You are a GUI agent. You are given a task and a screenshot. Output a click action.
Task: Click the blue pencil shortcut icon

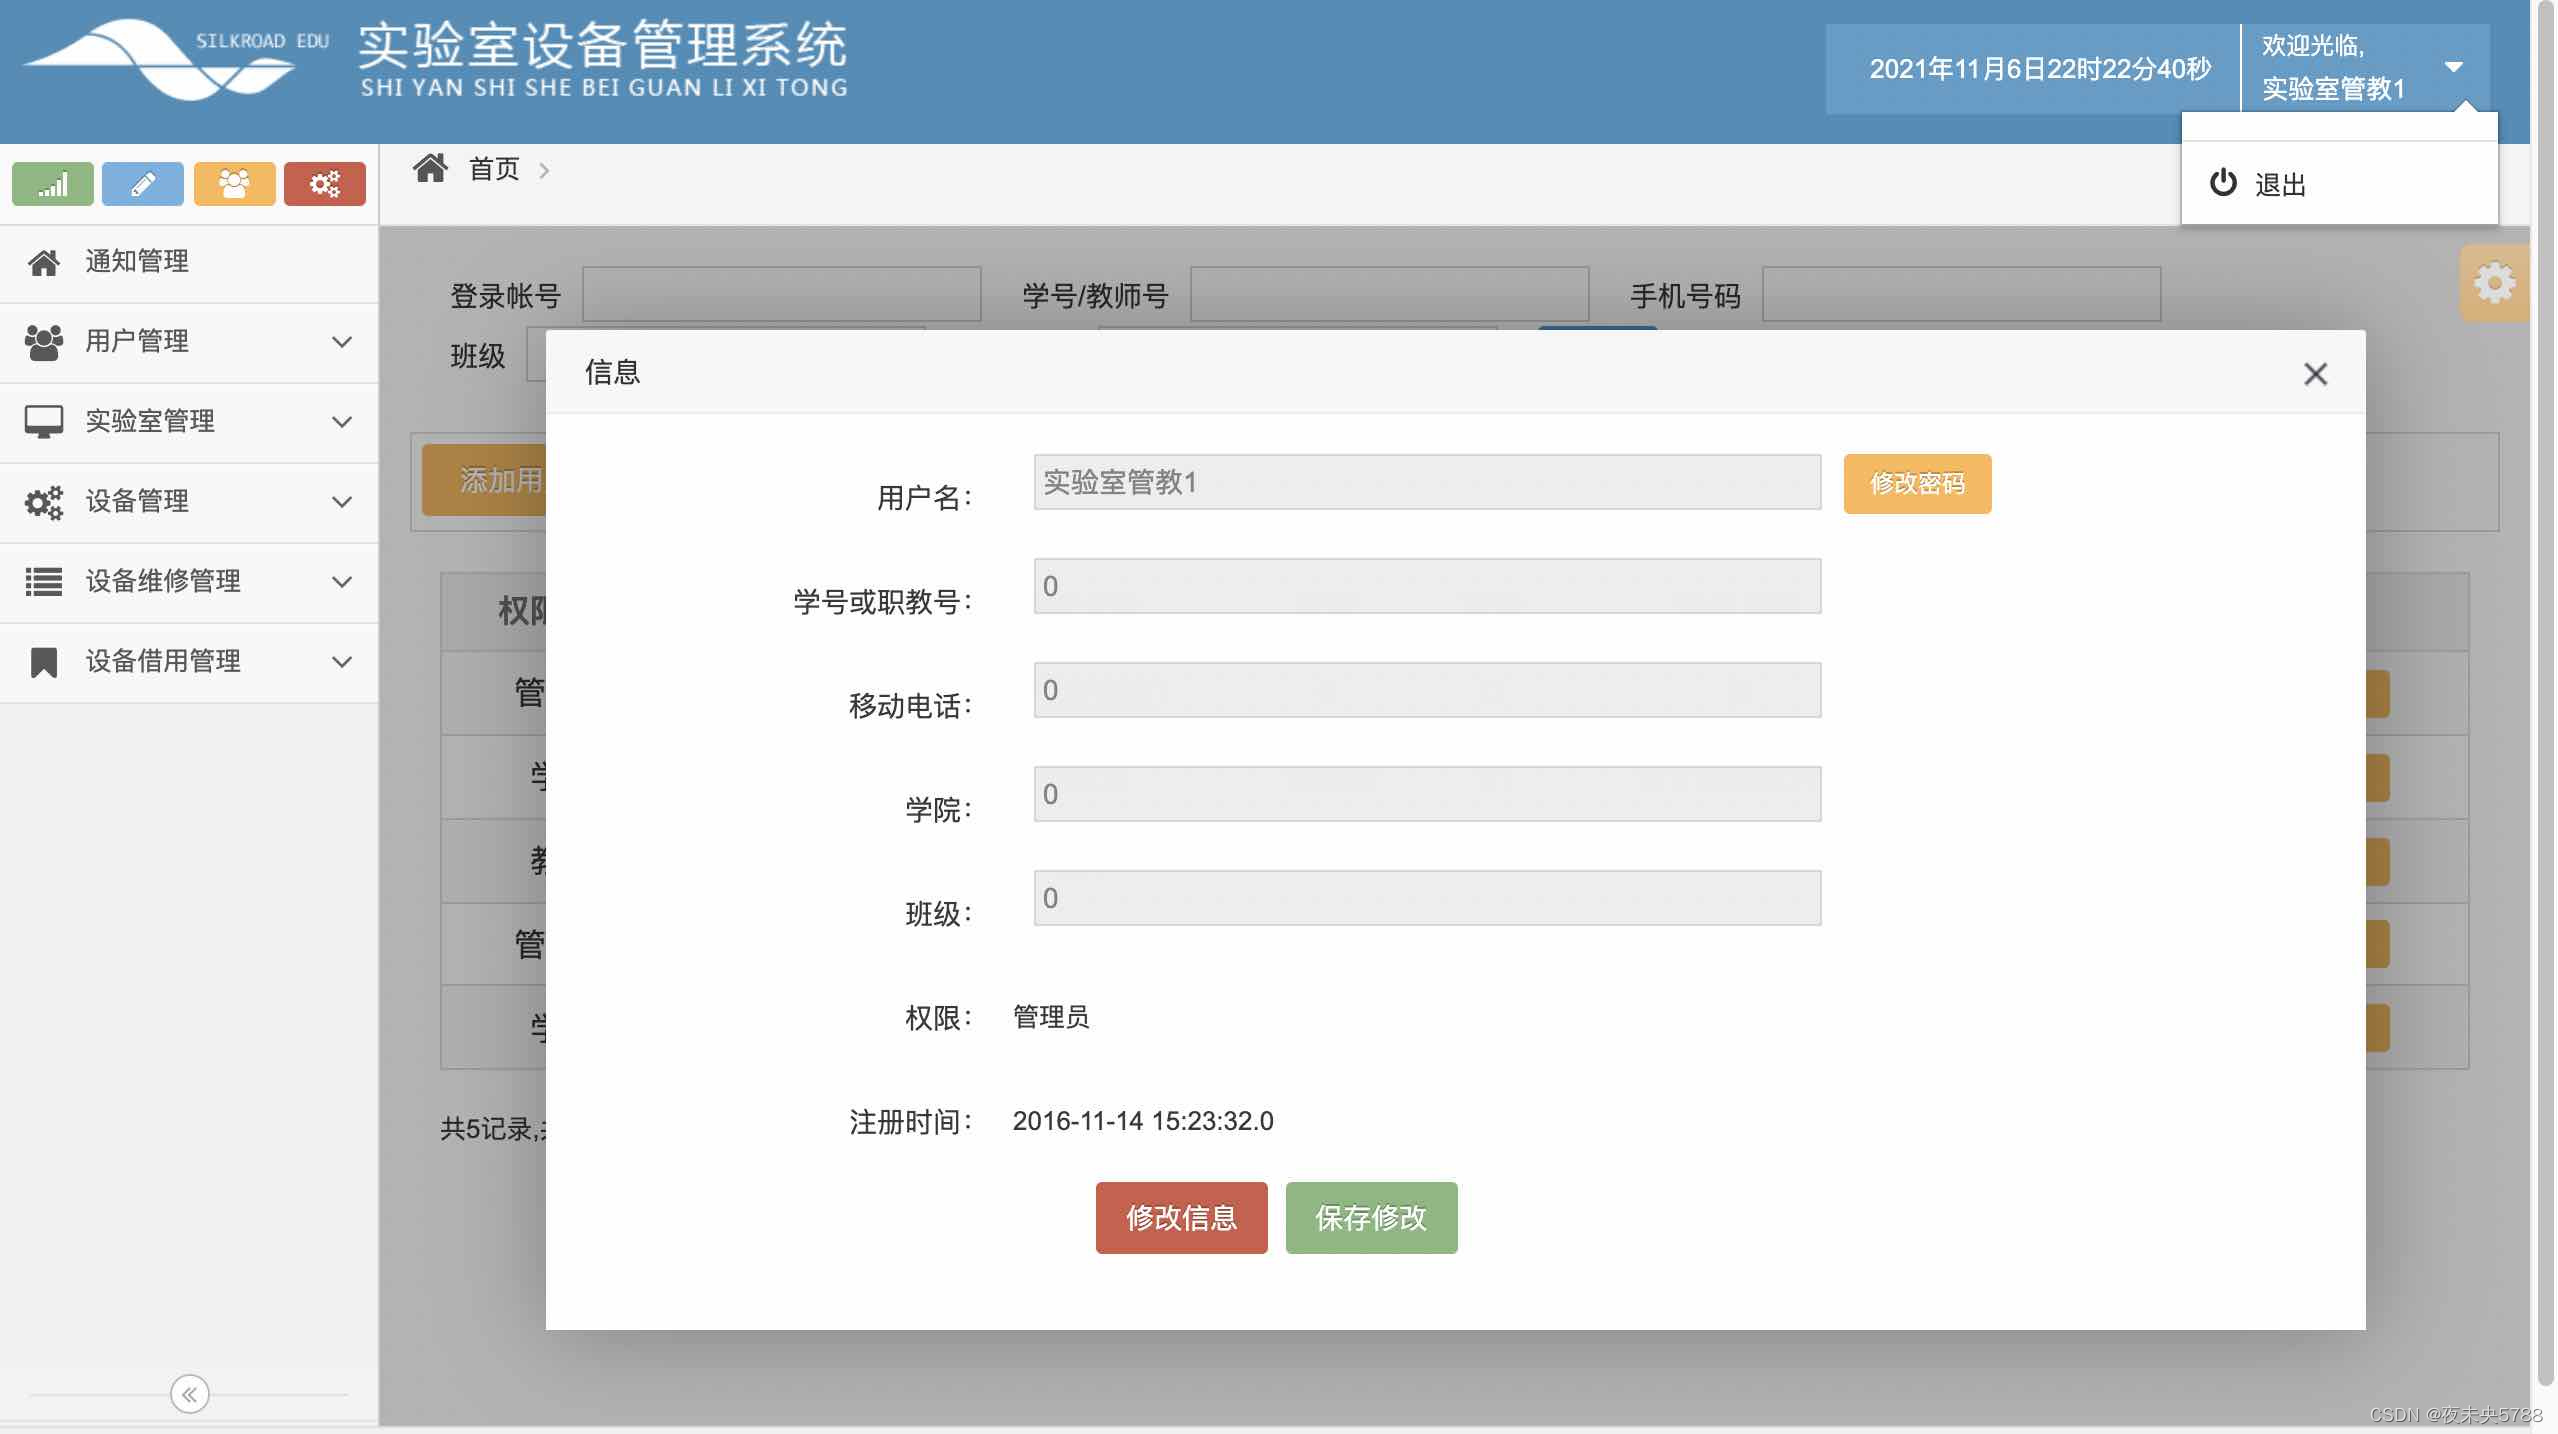(143, 184)
